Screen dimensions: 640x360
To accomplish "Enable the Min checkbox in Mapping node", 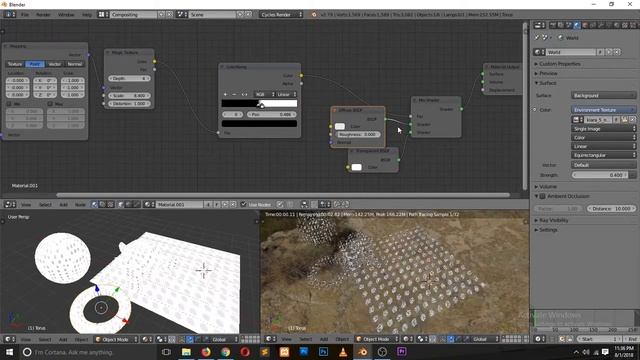I will (x=9, y=104).
